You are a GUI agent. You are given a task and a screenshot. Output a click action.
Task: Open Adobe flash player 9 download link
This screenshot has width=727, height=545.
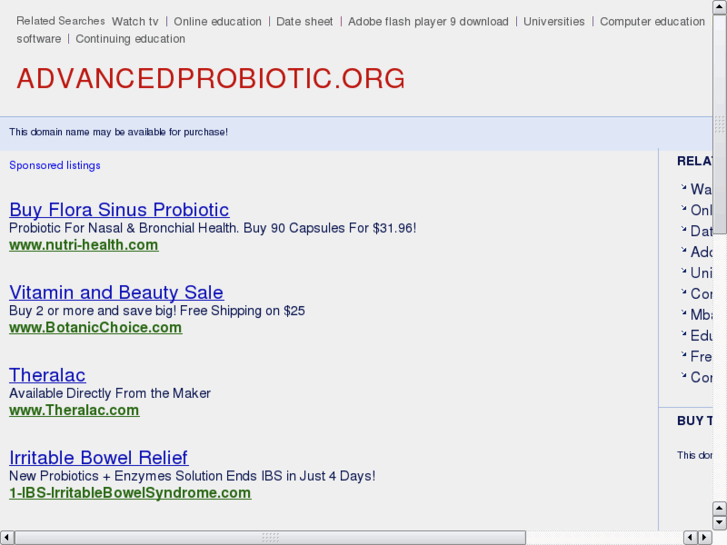tap(428, 21)
